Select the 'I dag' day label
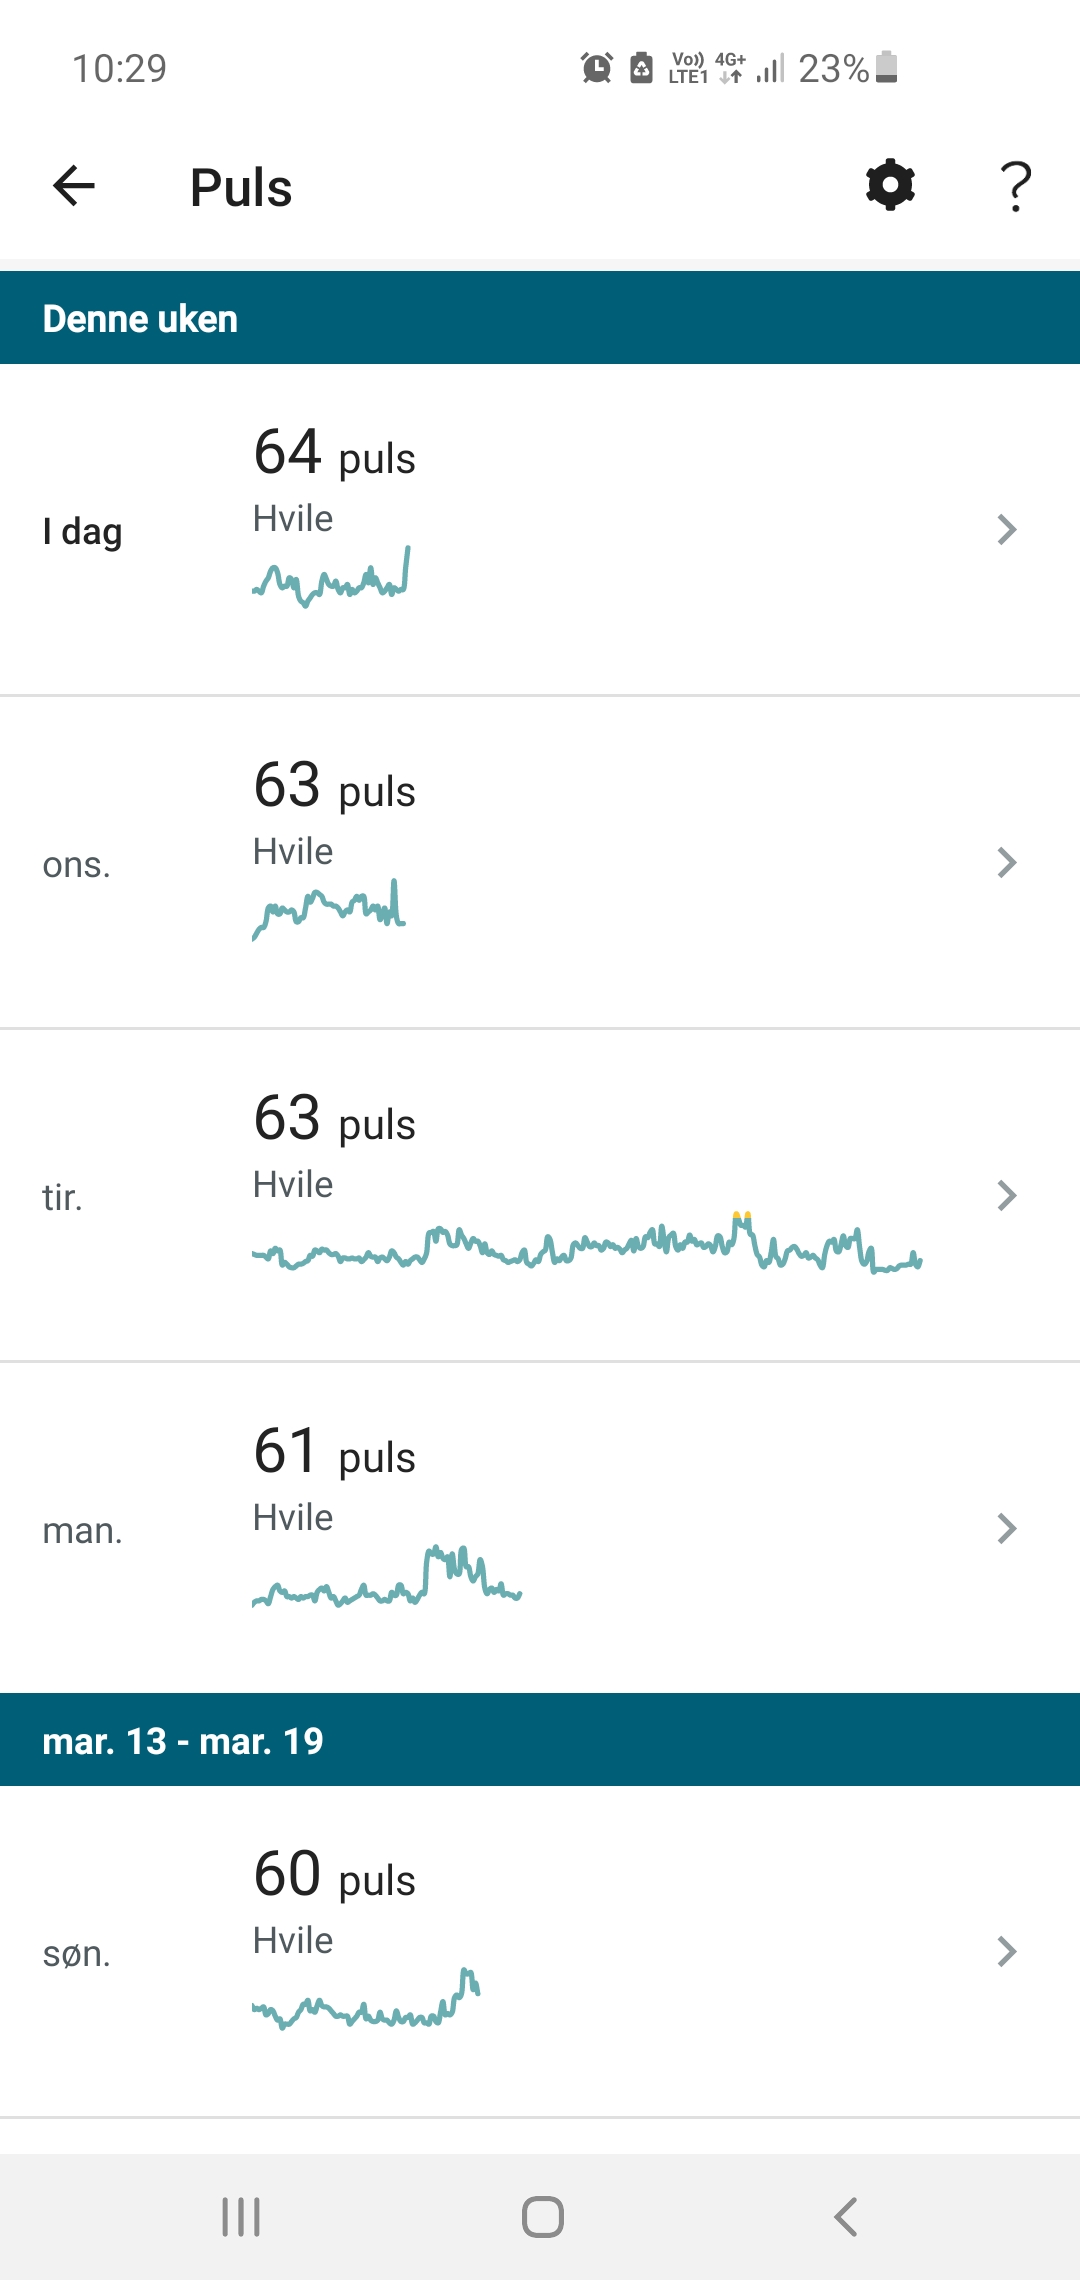This screenshot has height=2280, width=1080. tap(82, 531)
